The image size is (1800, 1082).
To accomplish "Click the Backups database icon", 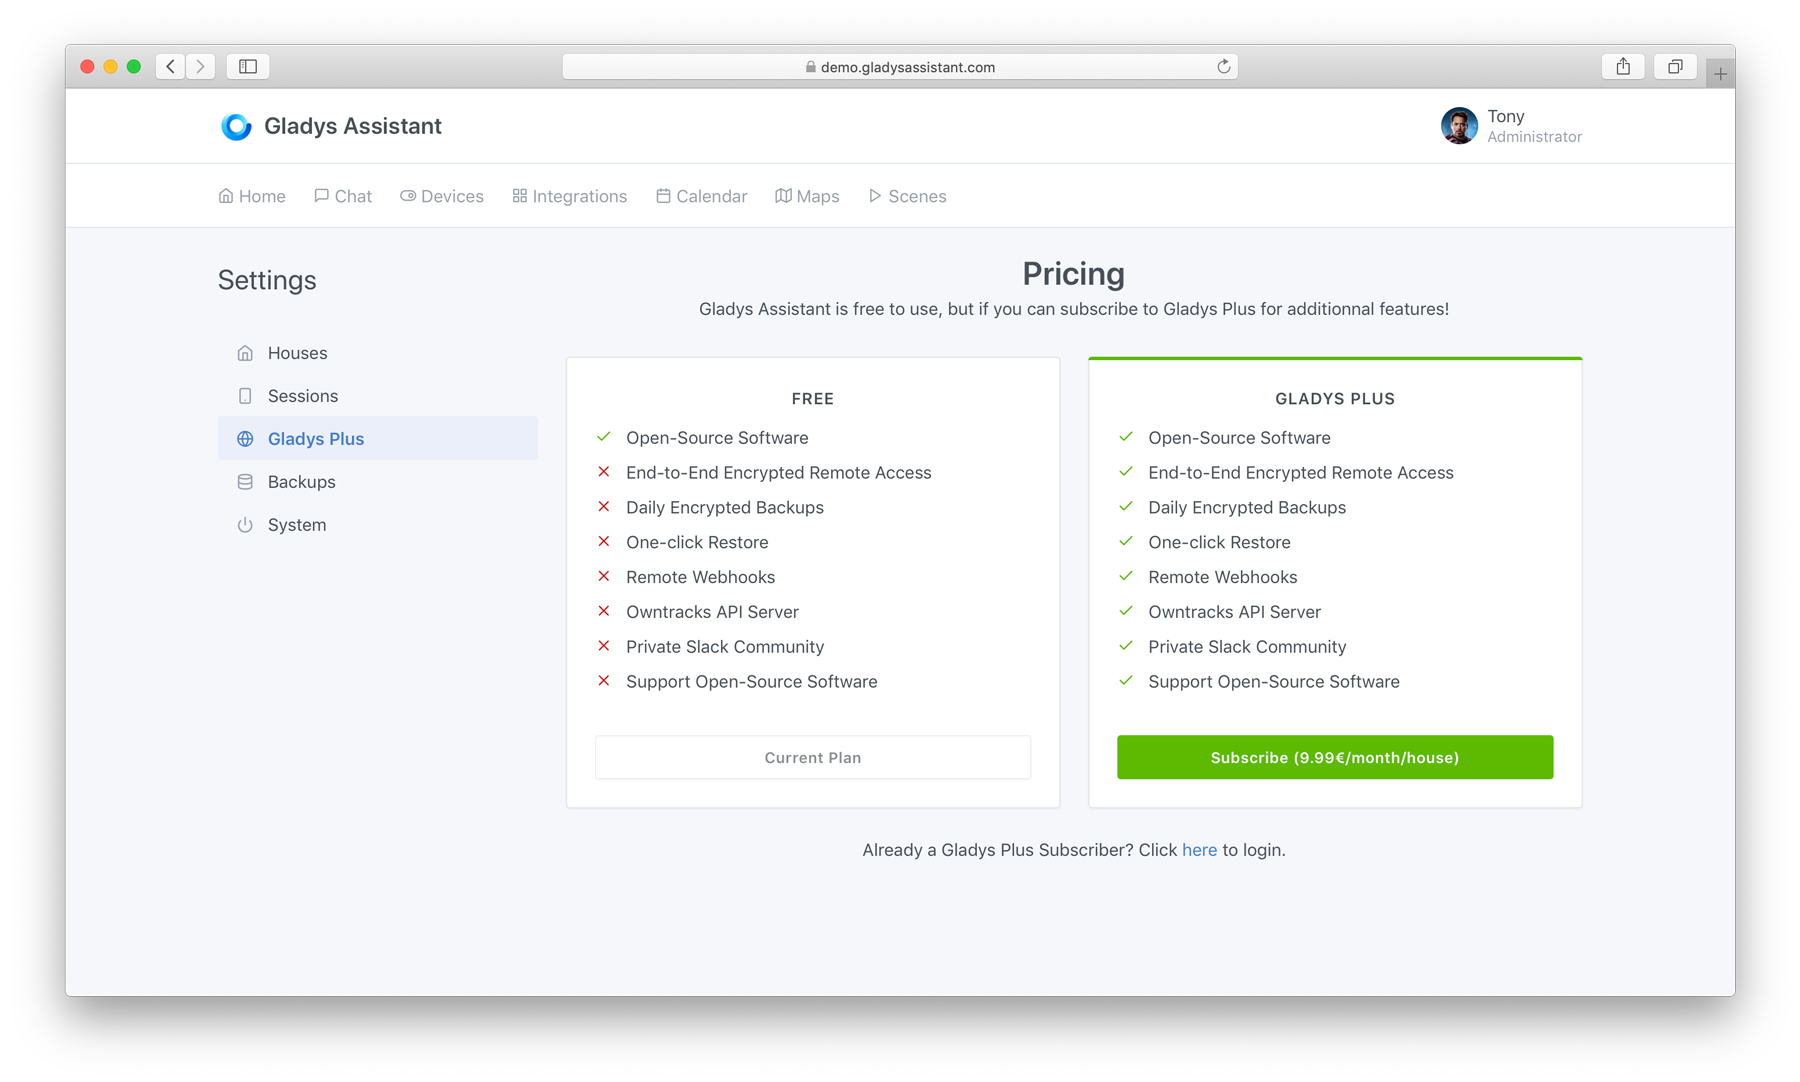I will 245,482.
